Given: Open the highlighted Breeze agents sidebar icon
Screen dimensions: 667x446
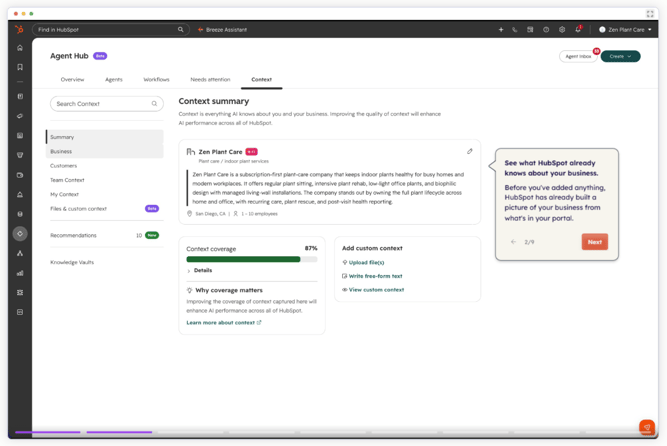Looking at the screenshot, I should 20,234.
